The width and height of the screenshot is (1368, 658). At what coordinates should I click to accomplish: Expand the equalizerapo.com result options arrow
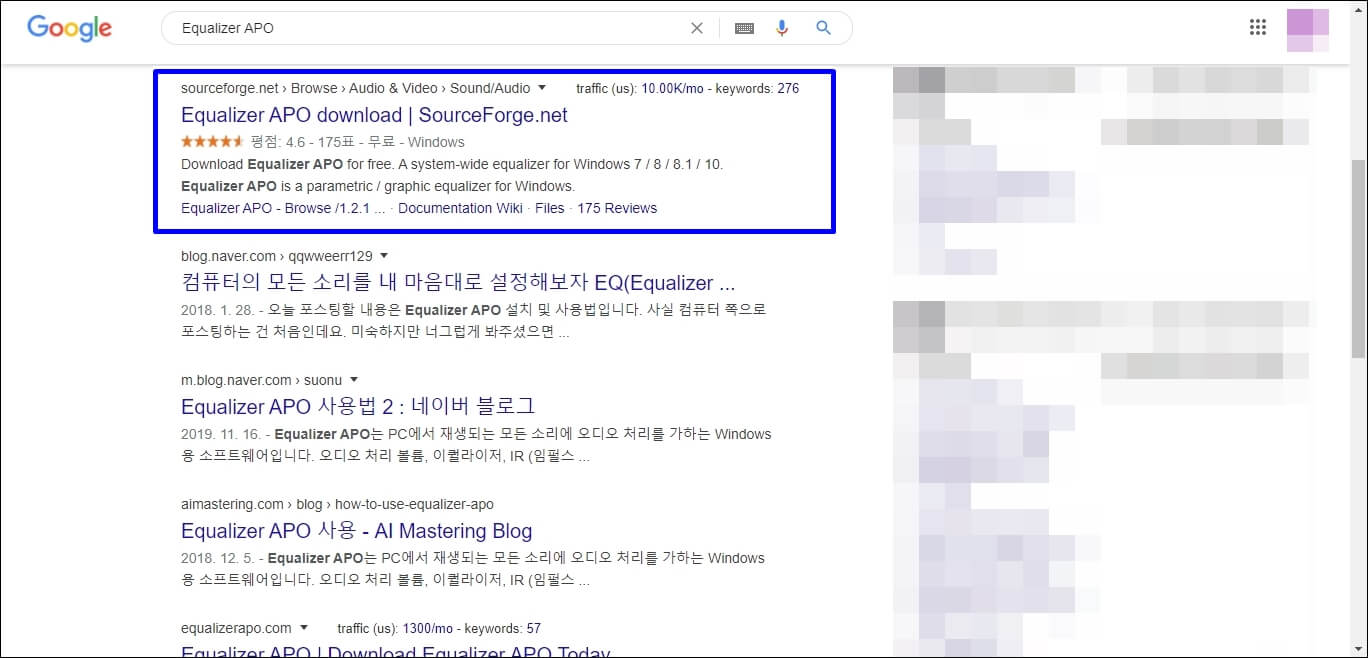pos(304,628)
